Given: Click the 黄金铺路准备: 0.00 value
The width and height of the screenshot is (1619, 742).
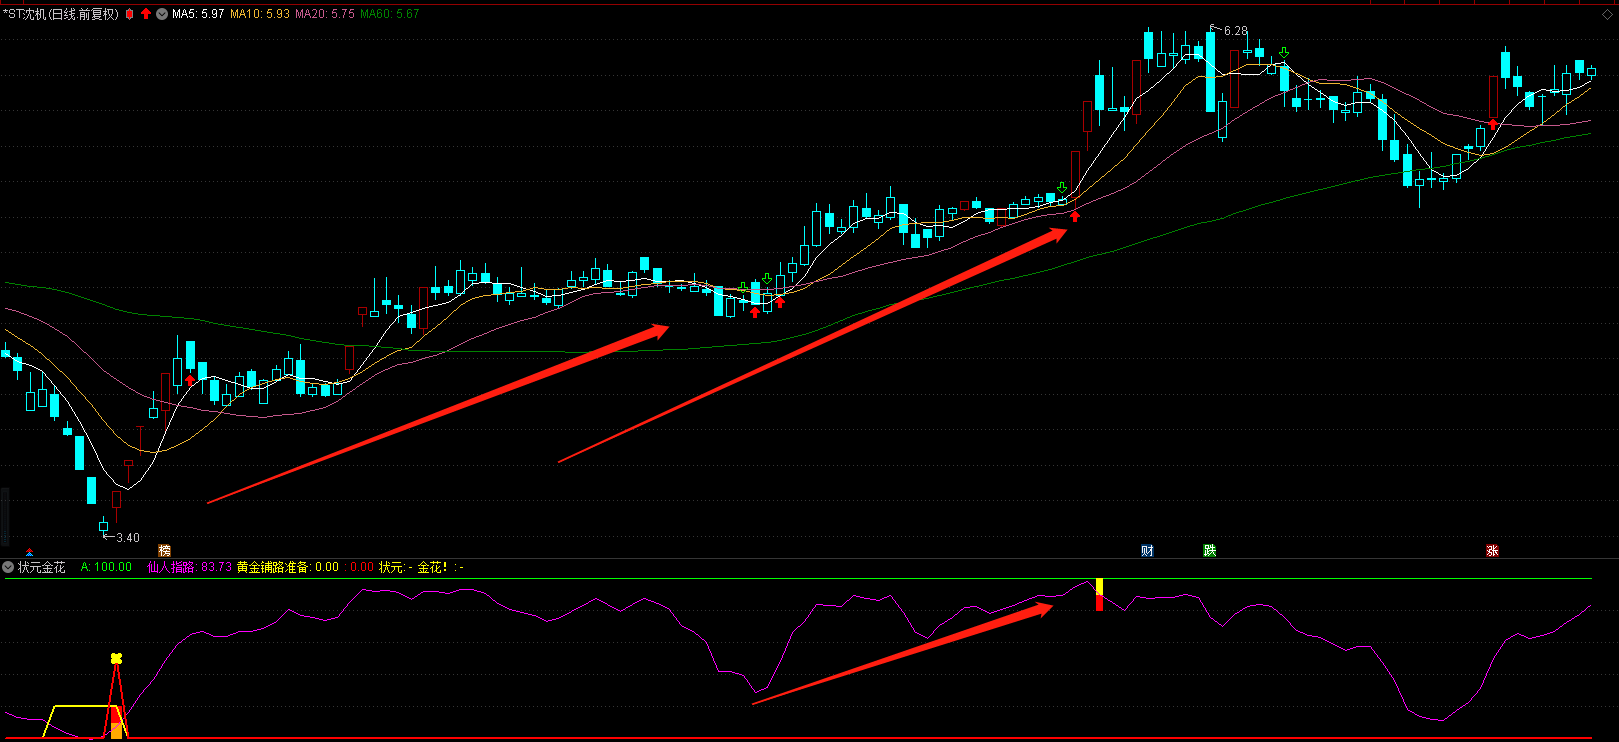Looking at the screenshot, I should pyautogui.click(x=288, y=567).
